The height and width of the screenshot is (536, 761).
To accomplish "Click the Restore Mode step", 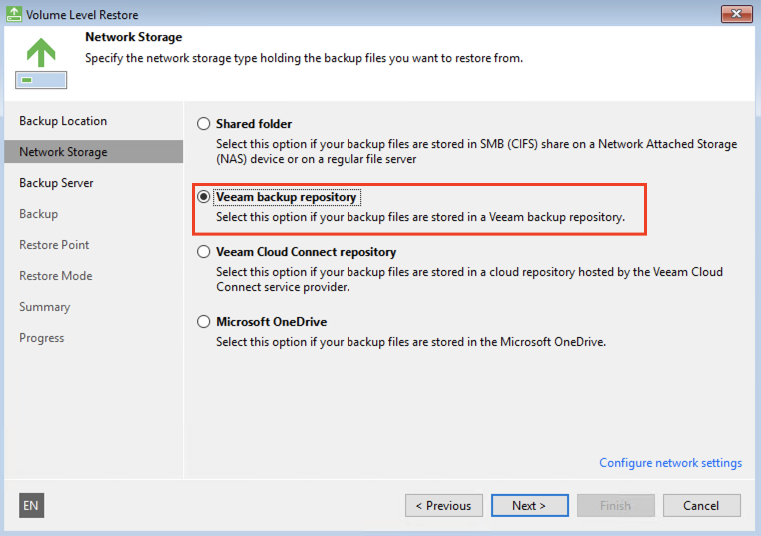I will click(55, 276).
